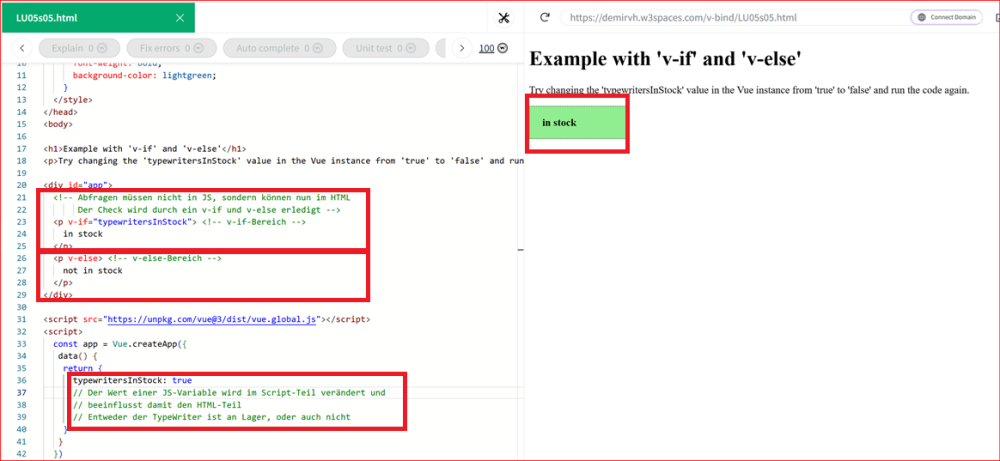
Task: Close the LU05s05.html file tab
Action: pos(180,17)
